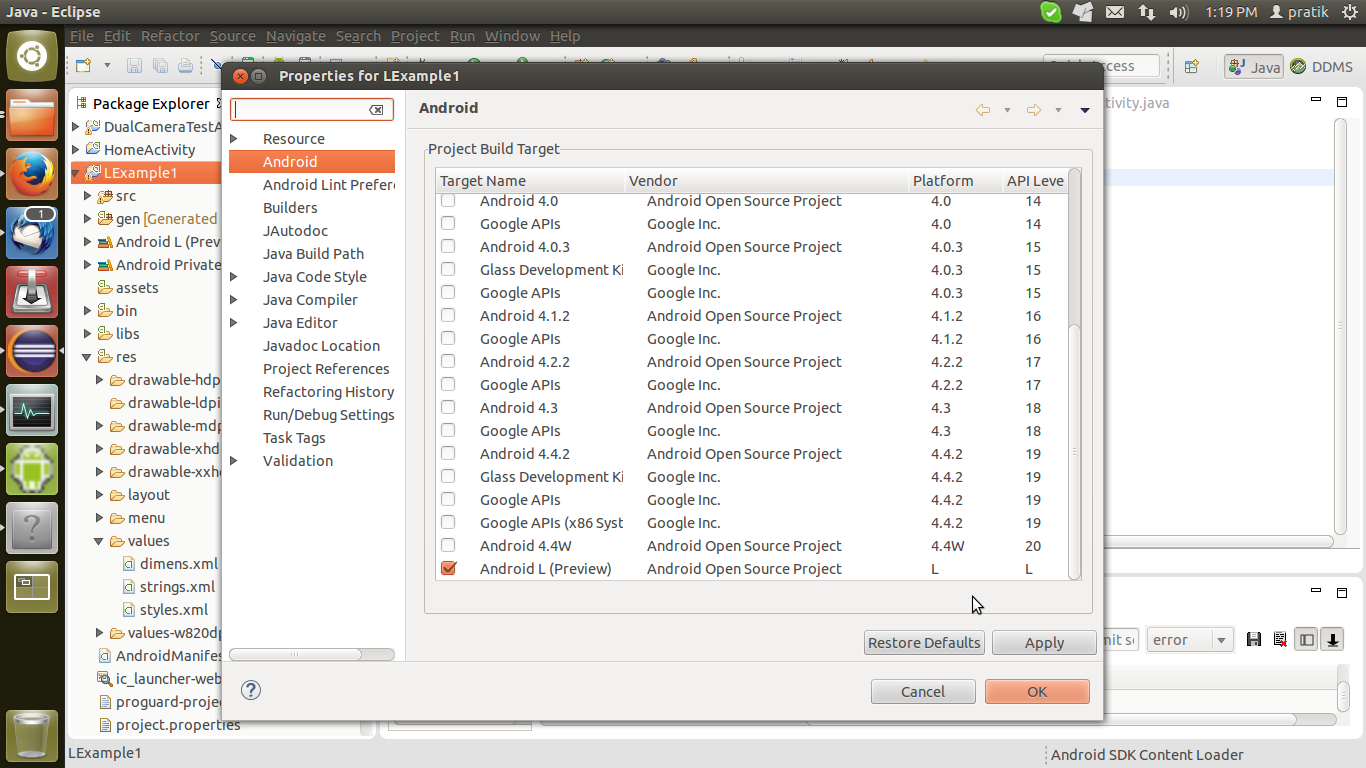Select the Java perspective button
This screenshot has height=768, width=1366.
click(1254, 67)
